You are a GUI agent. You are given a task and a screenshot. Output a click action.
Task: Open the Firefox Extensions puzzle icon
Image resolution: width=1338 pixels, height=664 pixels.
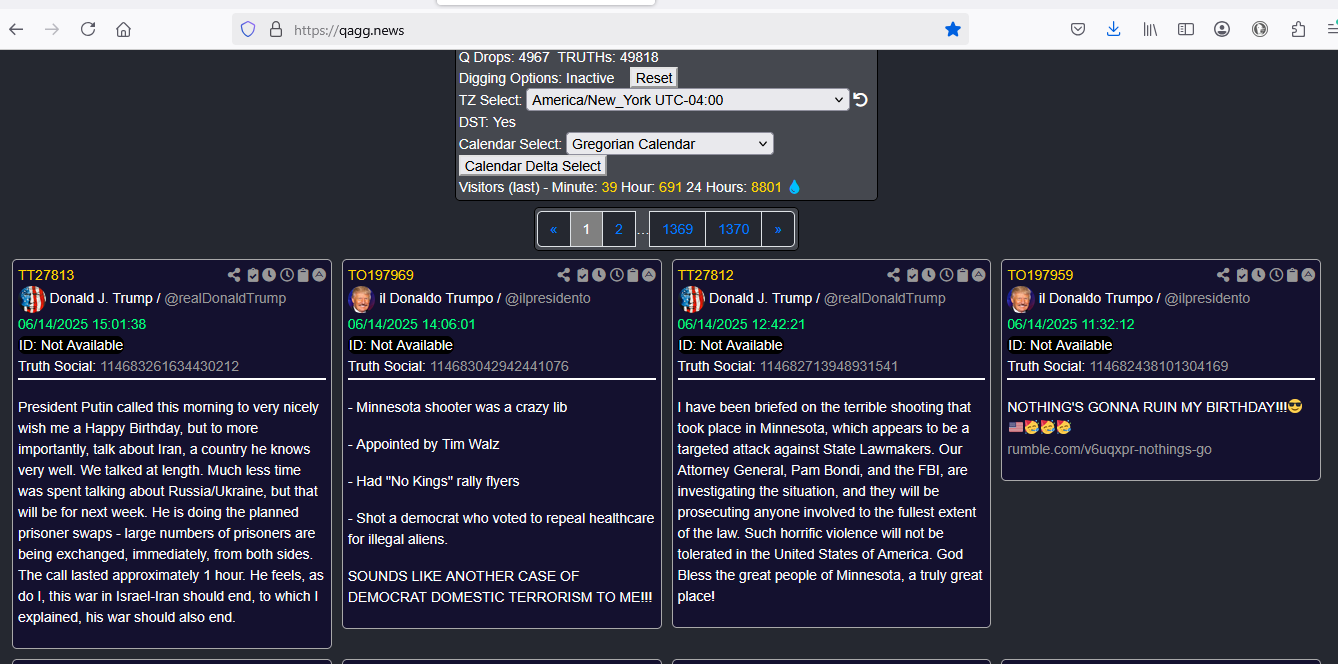click(1299, 30)
